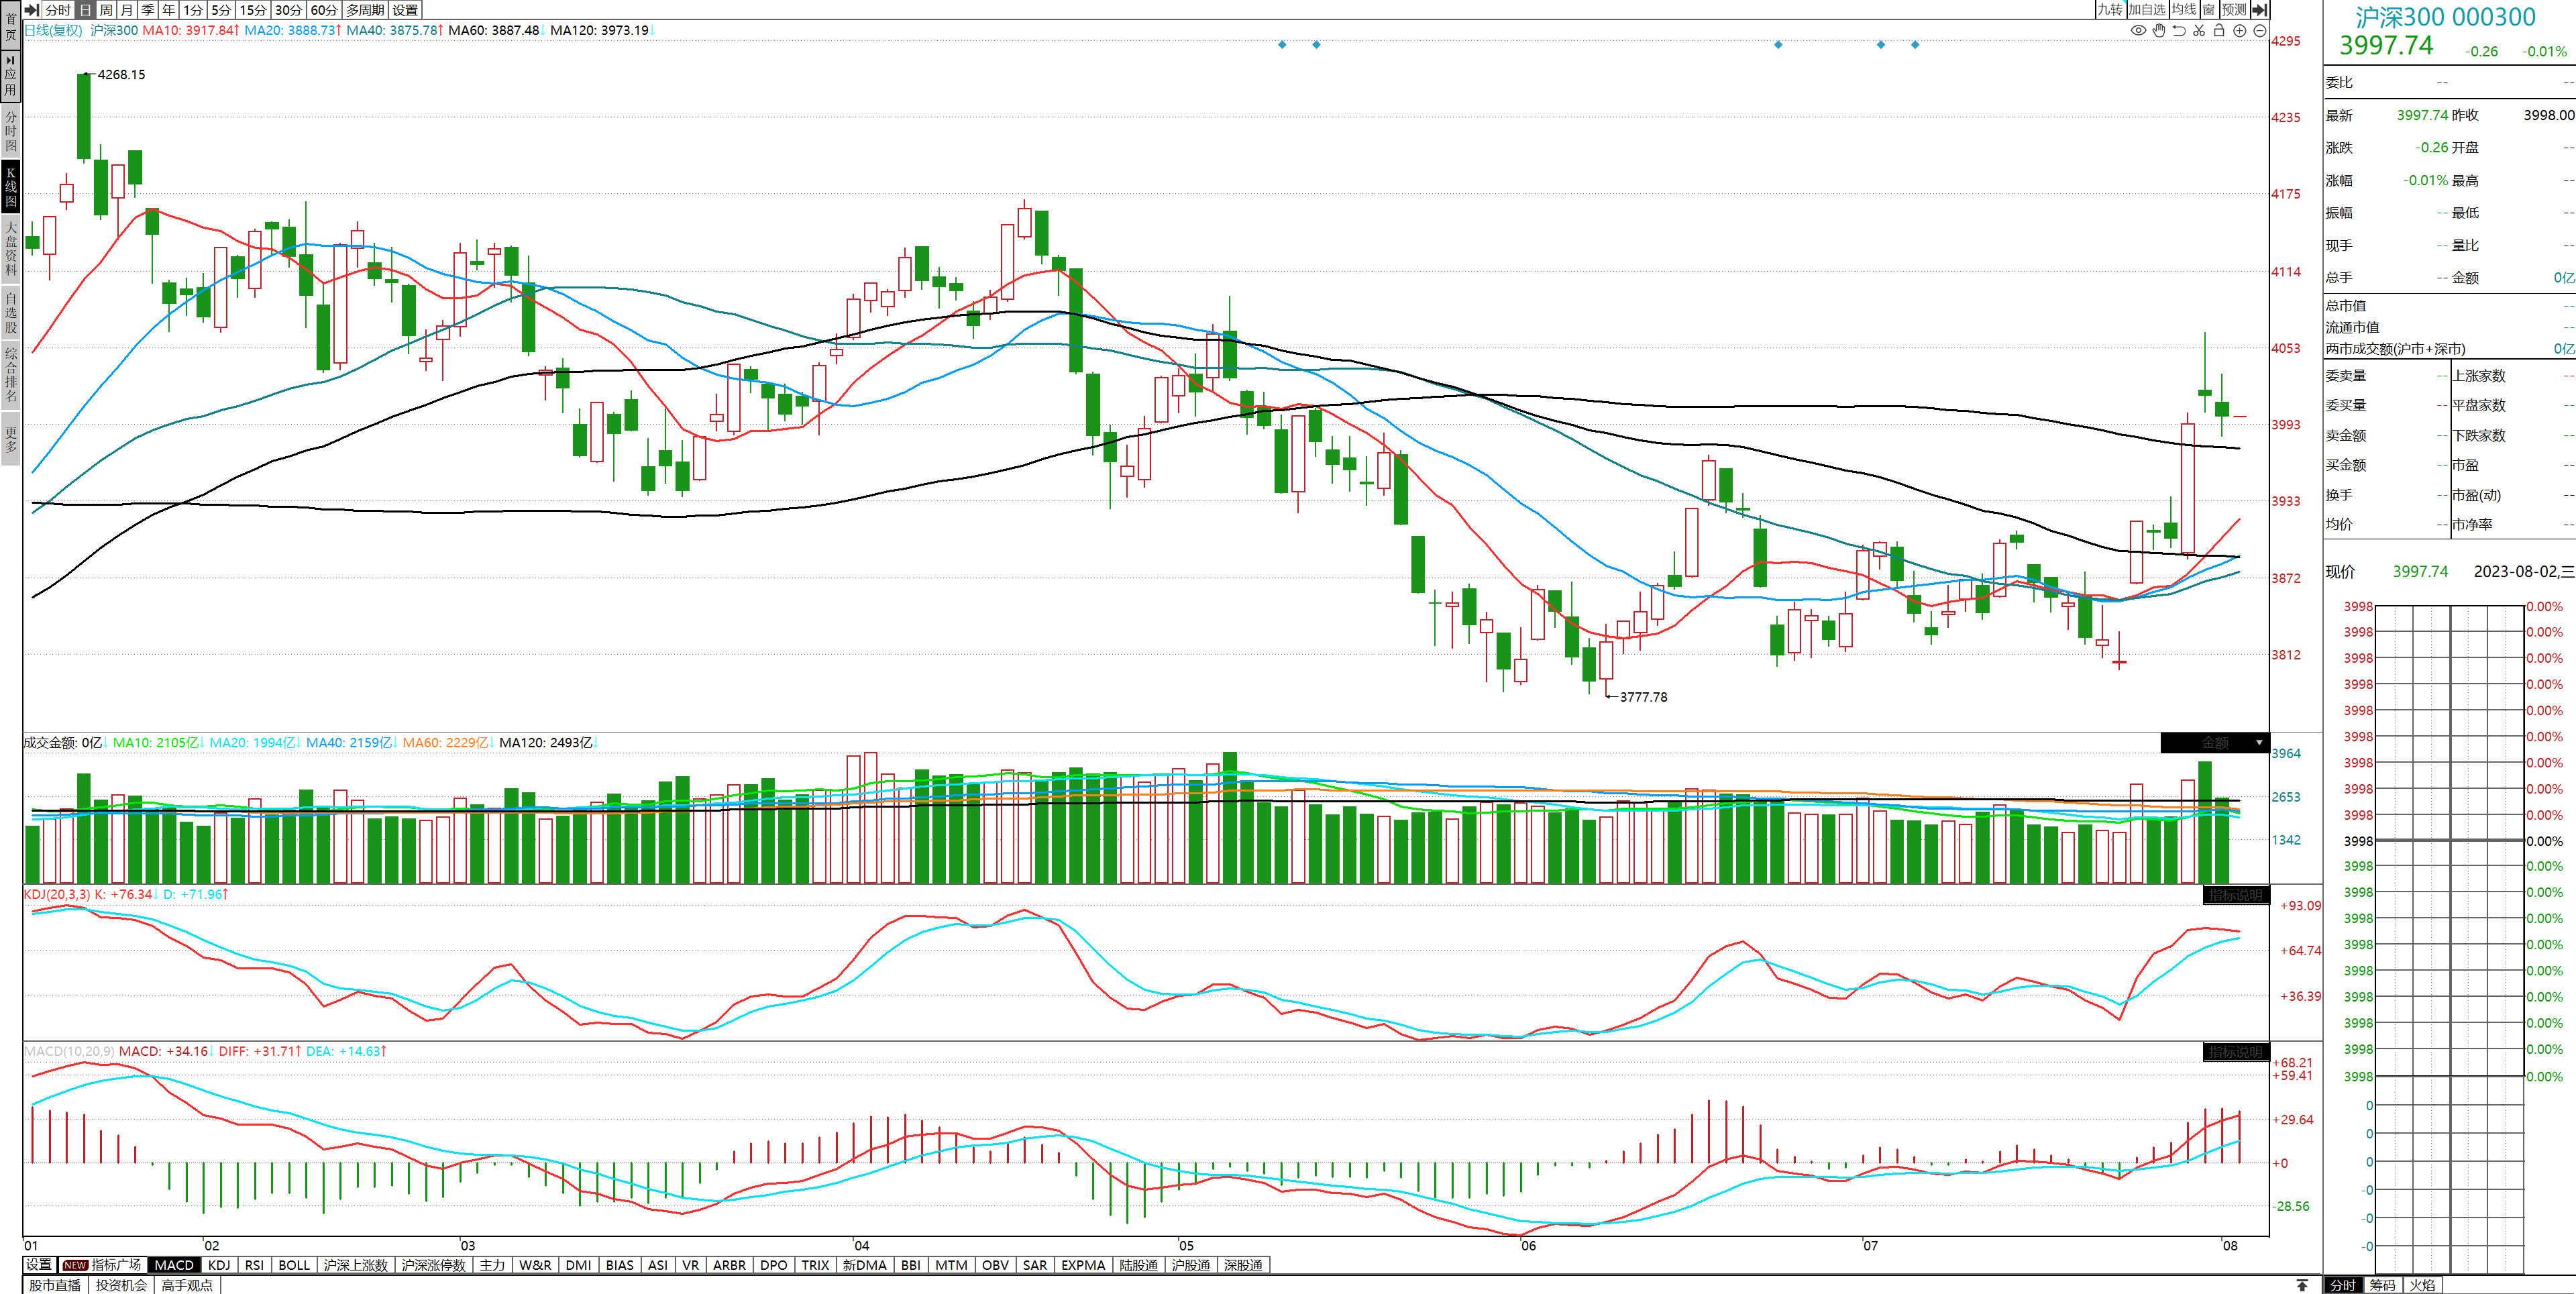The image size is (2576, 1294).
Task: Select the scissors cut tool icon
Action: pos(2199,31)
